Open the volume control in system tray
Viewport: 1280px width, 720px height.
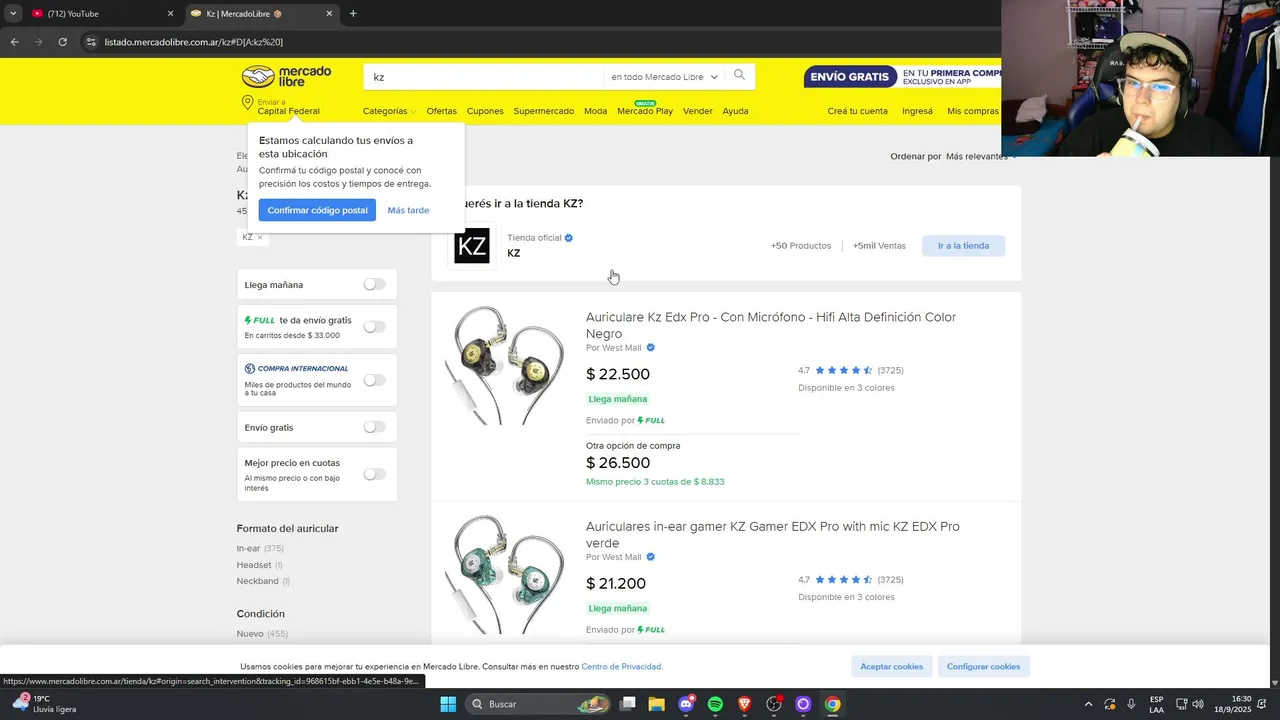coord(1198,704)
